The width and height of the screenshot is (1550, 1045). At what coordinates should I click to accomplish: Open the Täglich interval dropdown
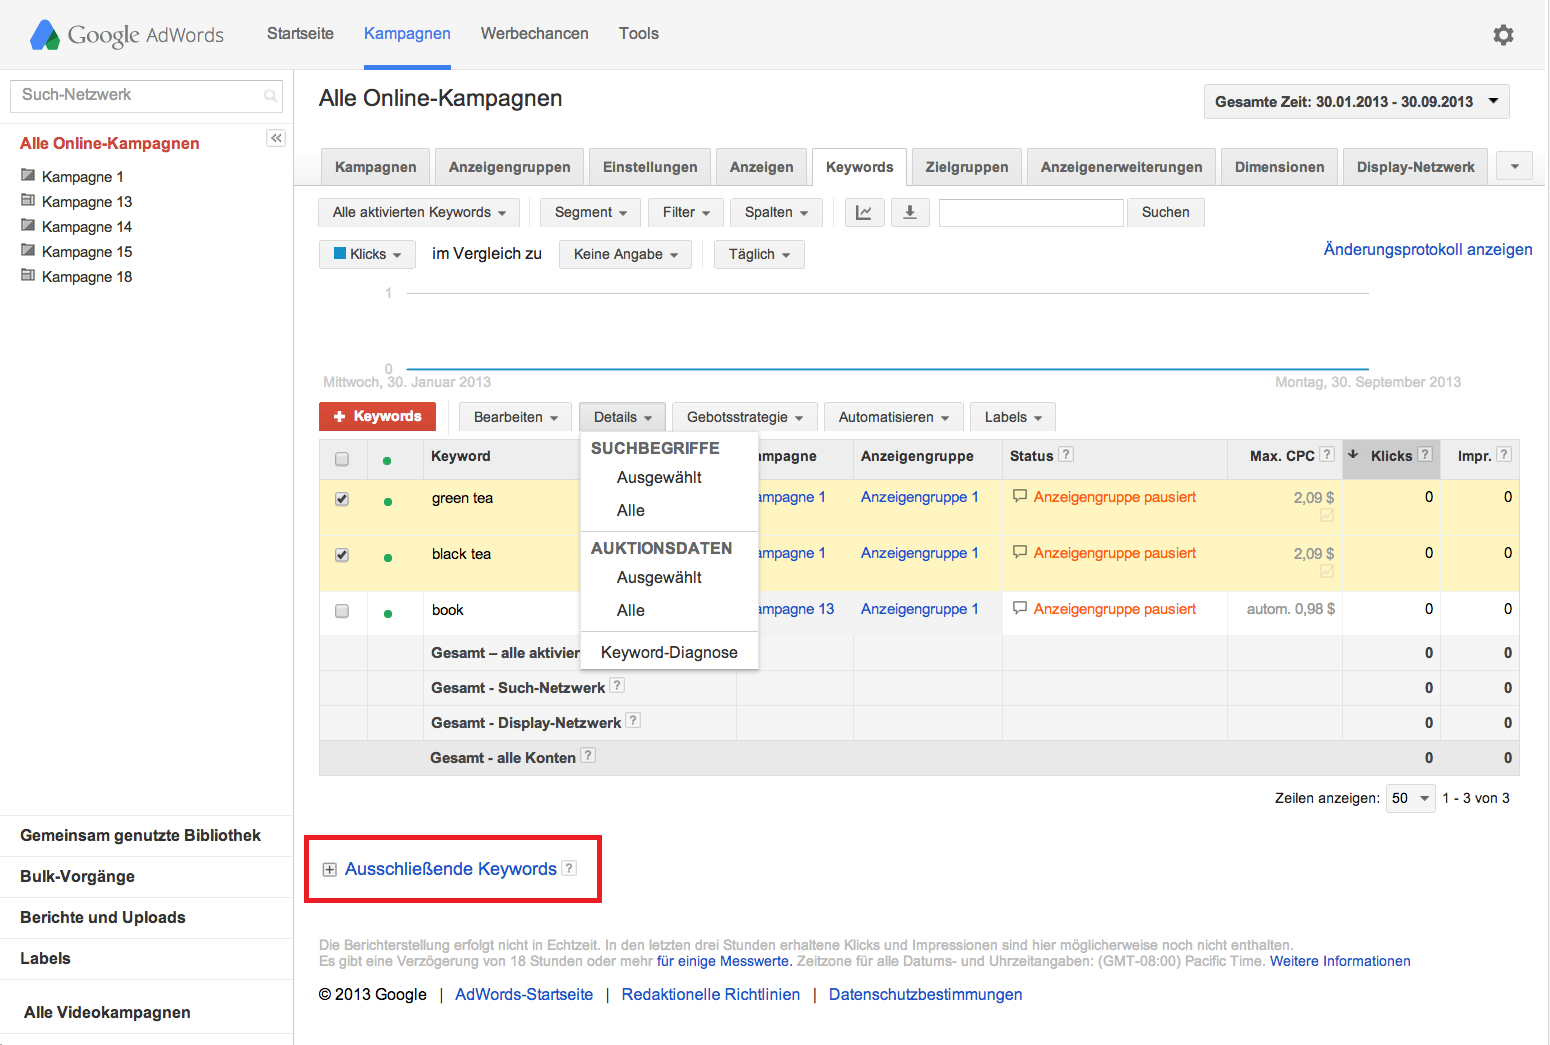[759, 254]
